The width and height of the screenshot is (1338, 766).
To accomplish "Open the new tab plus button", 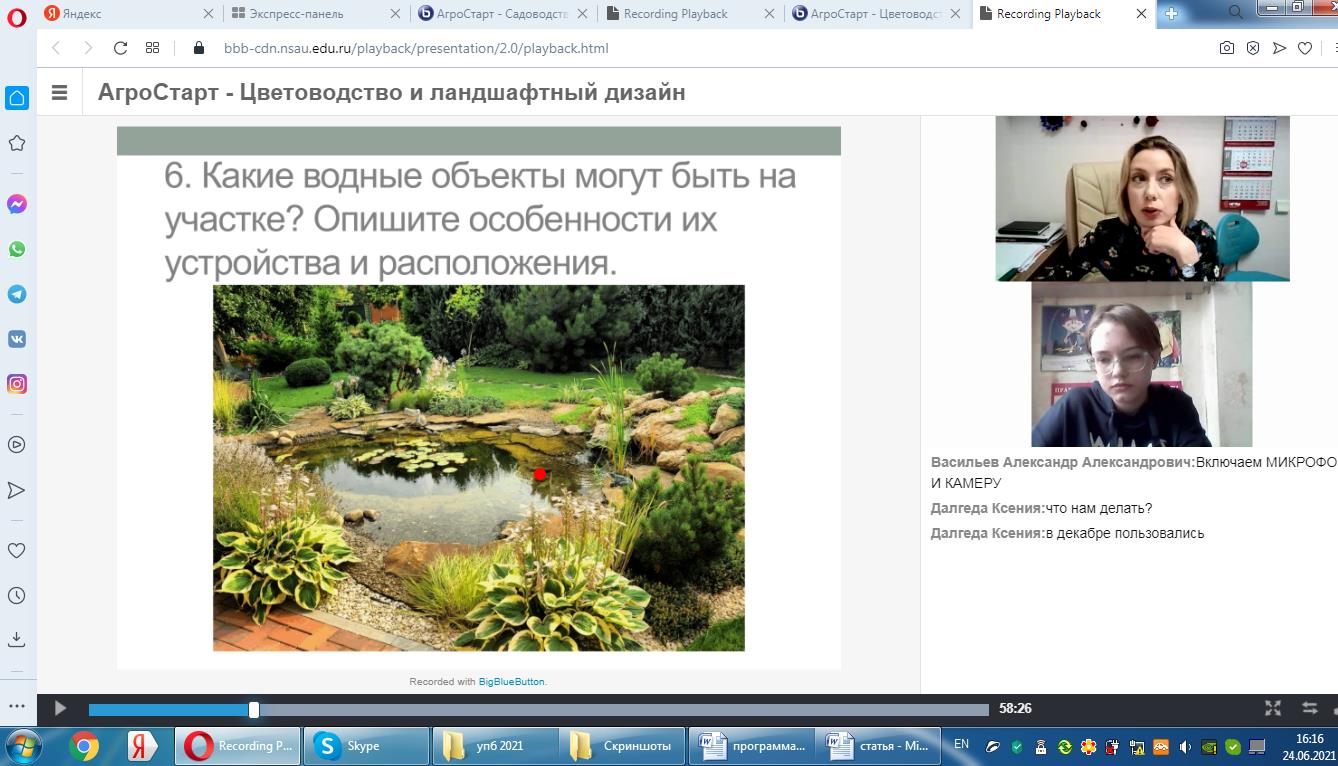I will tap(1171, 14).
